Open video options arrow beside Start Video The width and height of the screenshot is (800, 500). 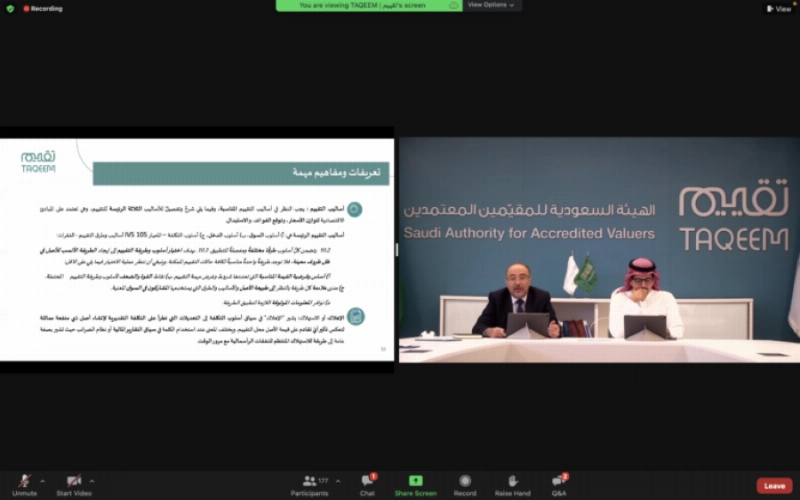point(92,481)
